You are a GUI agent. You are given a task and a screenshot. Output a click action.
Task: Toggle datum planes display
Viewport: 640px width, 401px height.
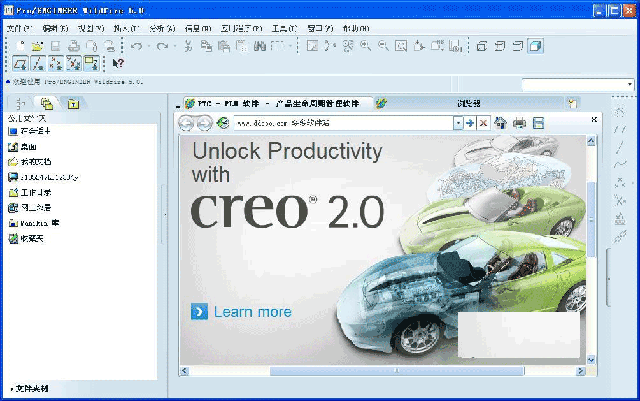[20, 63]
